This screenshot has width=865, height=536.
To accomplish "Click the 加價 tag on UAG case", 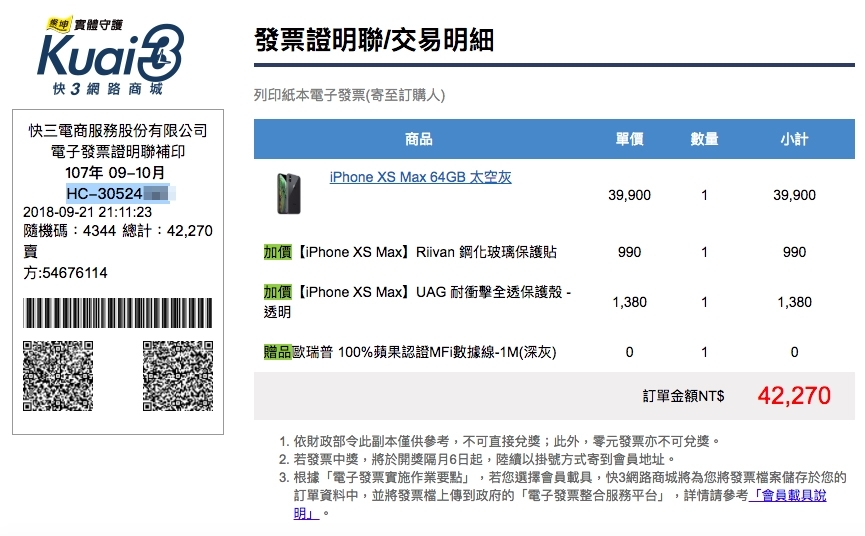I will 277,292.
